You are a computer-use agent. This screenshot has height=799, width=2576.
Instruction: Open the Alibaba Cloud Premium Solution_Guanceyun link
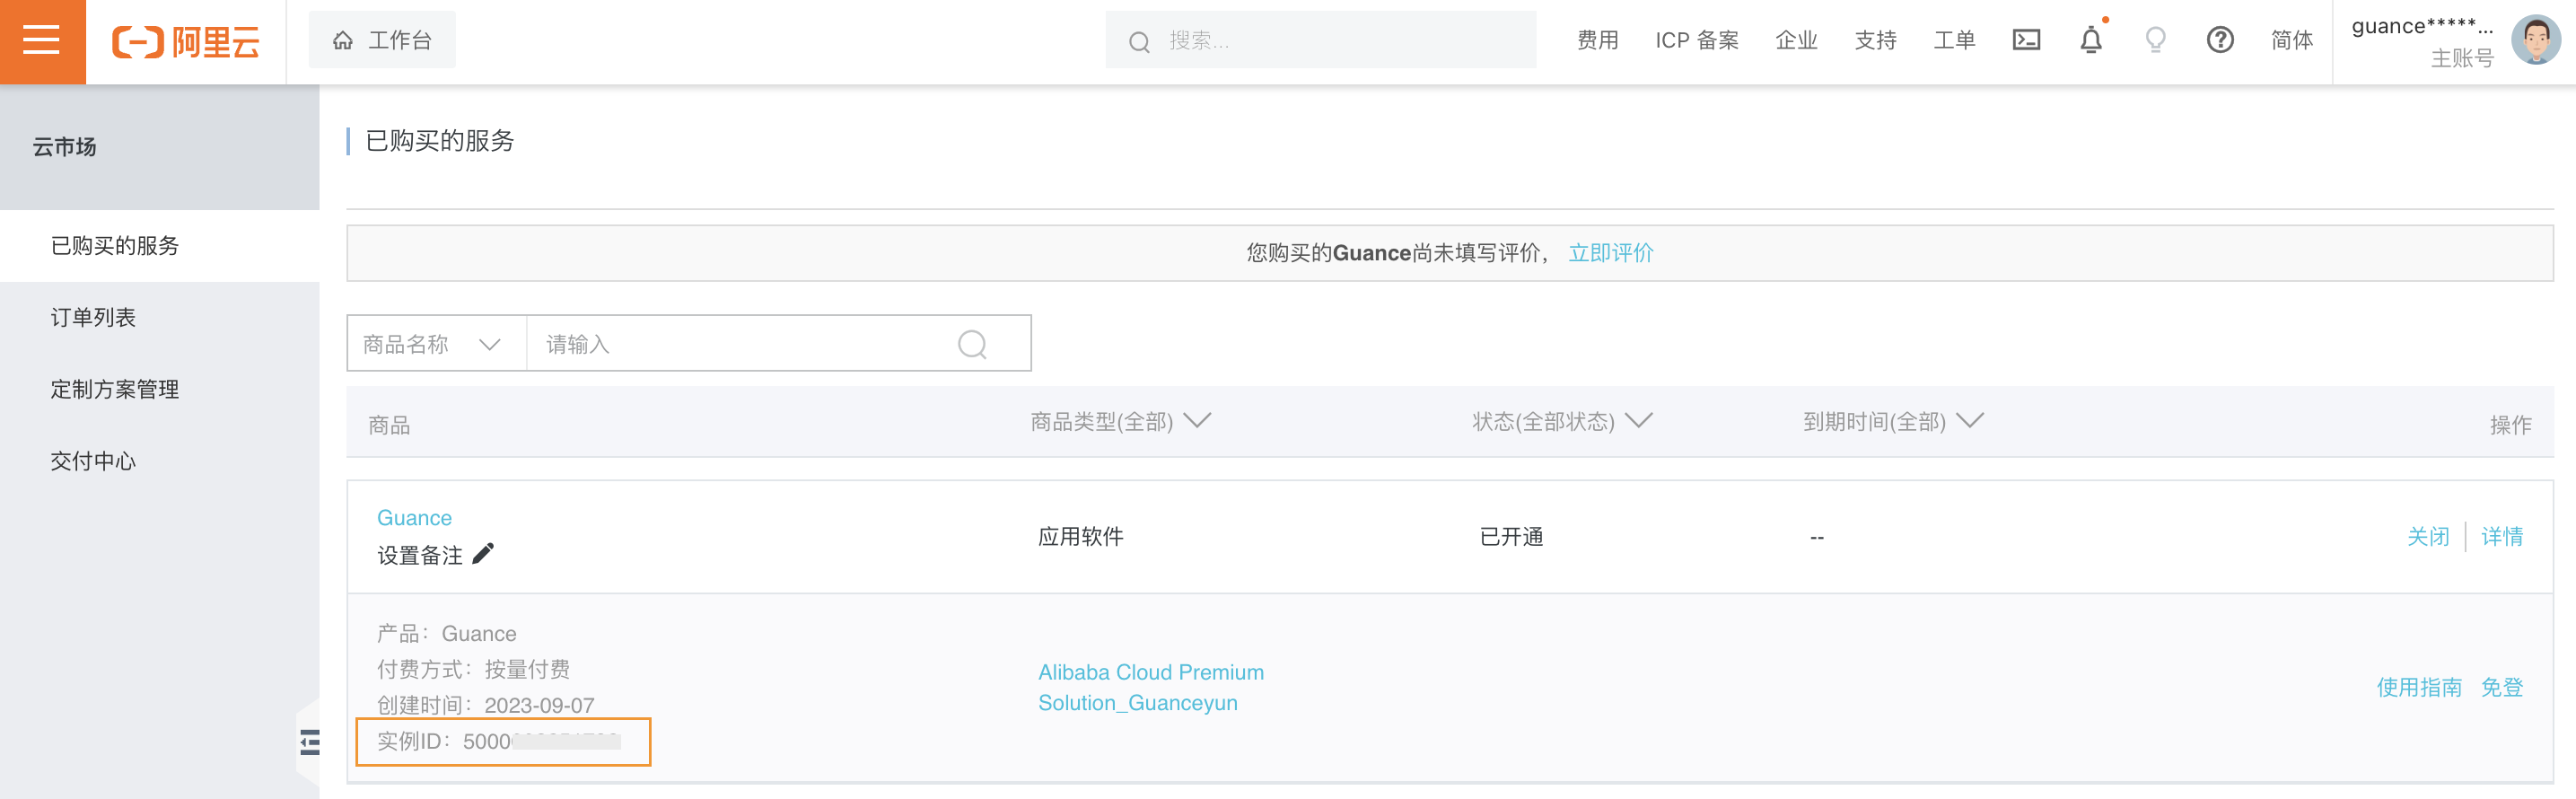1151,687
